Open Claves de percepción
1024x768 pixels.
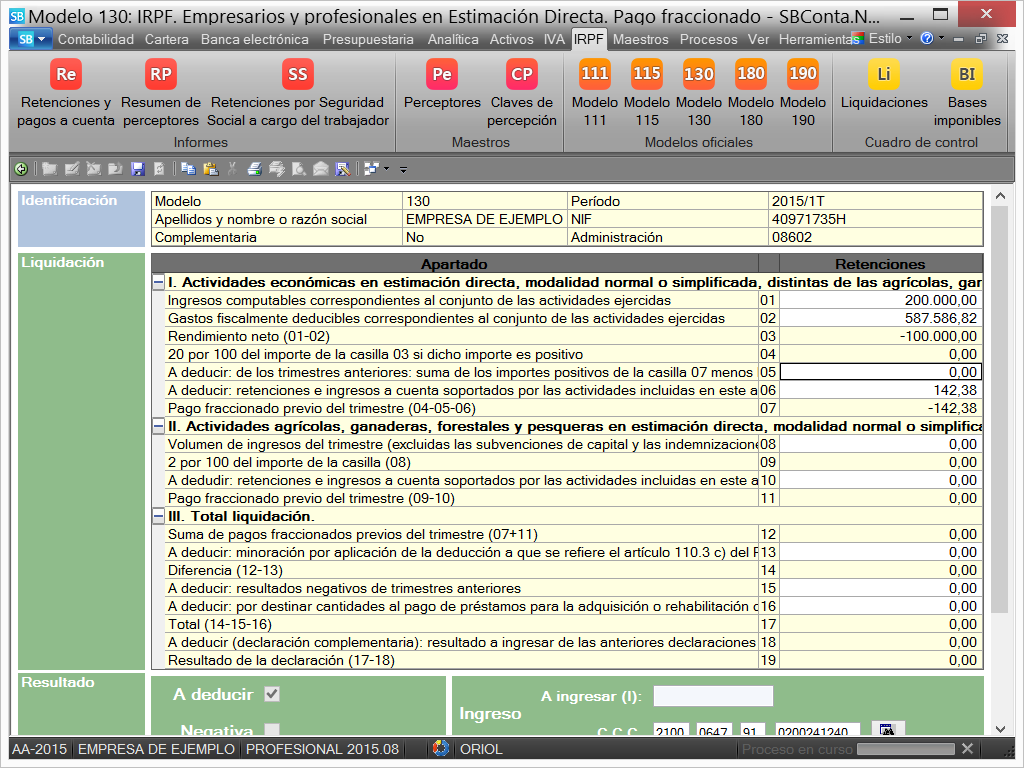pos(522,93)
